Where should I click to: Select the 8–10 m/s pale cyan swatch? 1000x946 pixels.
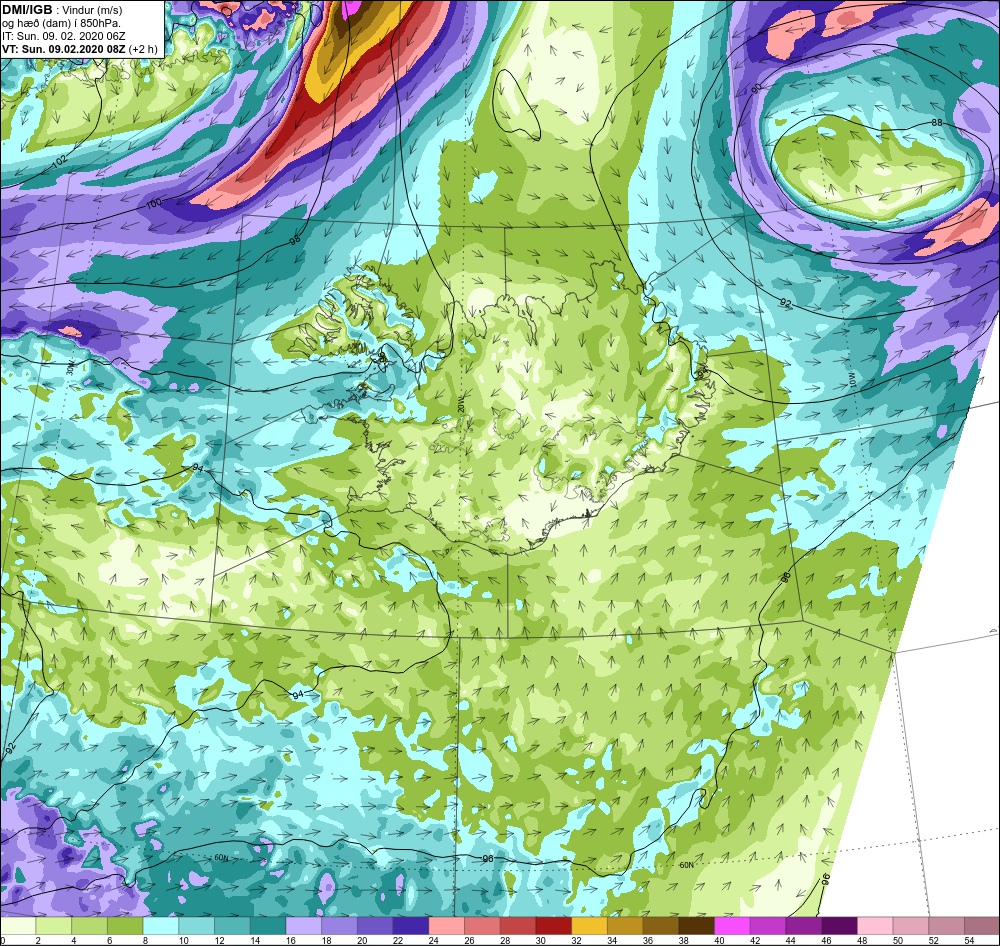point(161,927)
